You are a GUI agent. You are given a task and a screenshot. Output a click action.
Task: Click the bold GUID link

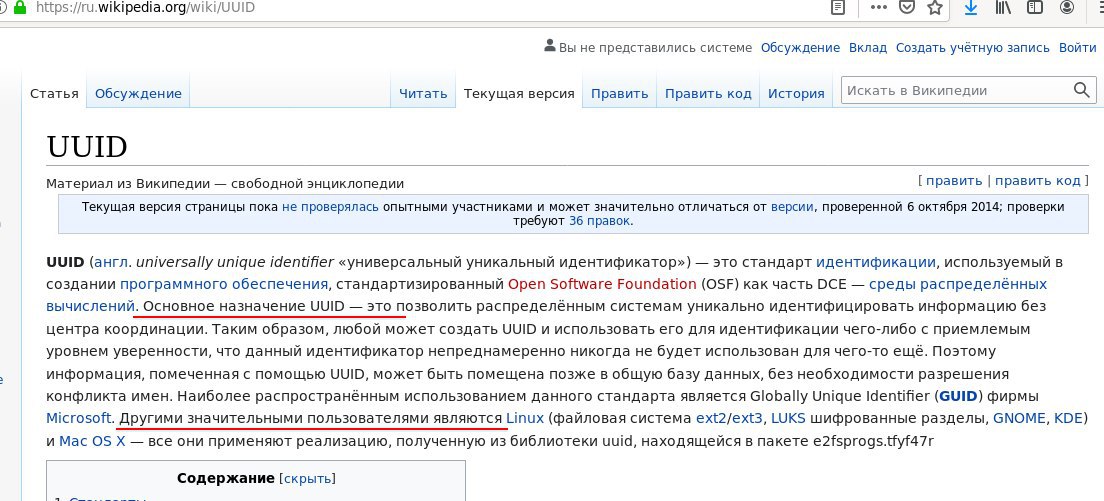(x=958, y=395)
